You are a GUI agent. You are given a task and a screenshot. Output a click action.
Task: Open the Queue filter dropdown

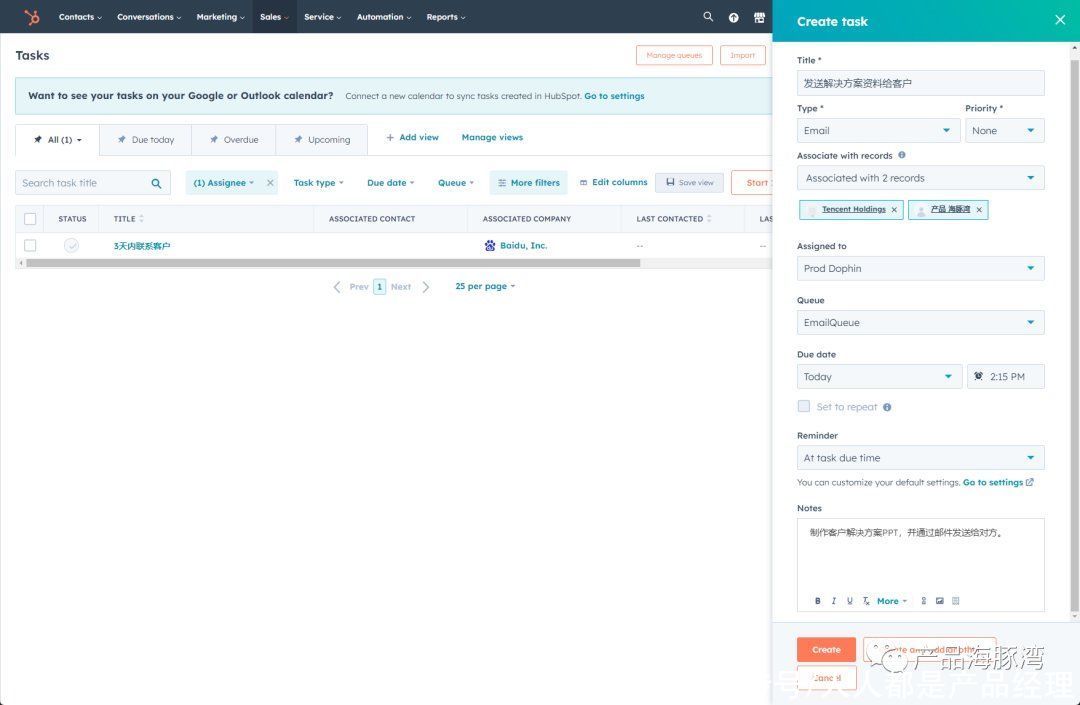click(x=456, y=182)
